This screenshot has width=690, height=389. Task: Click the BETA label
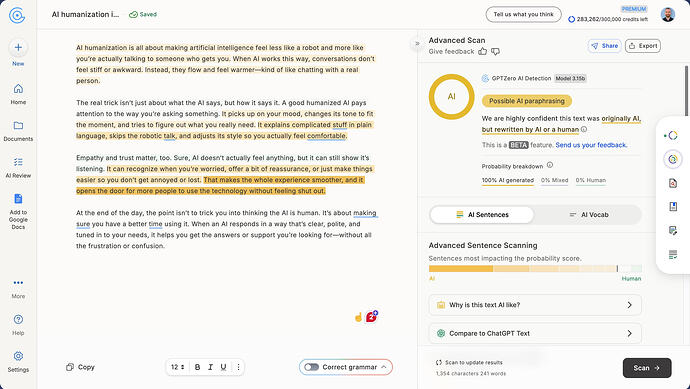(518, 145)
